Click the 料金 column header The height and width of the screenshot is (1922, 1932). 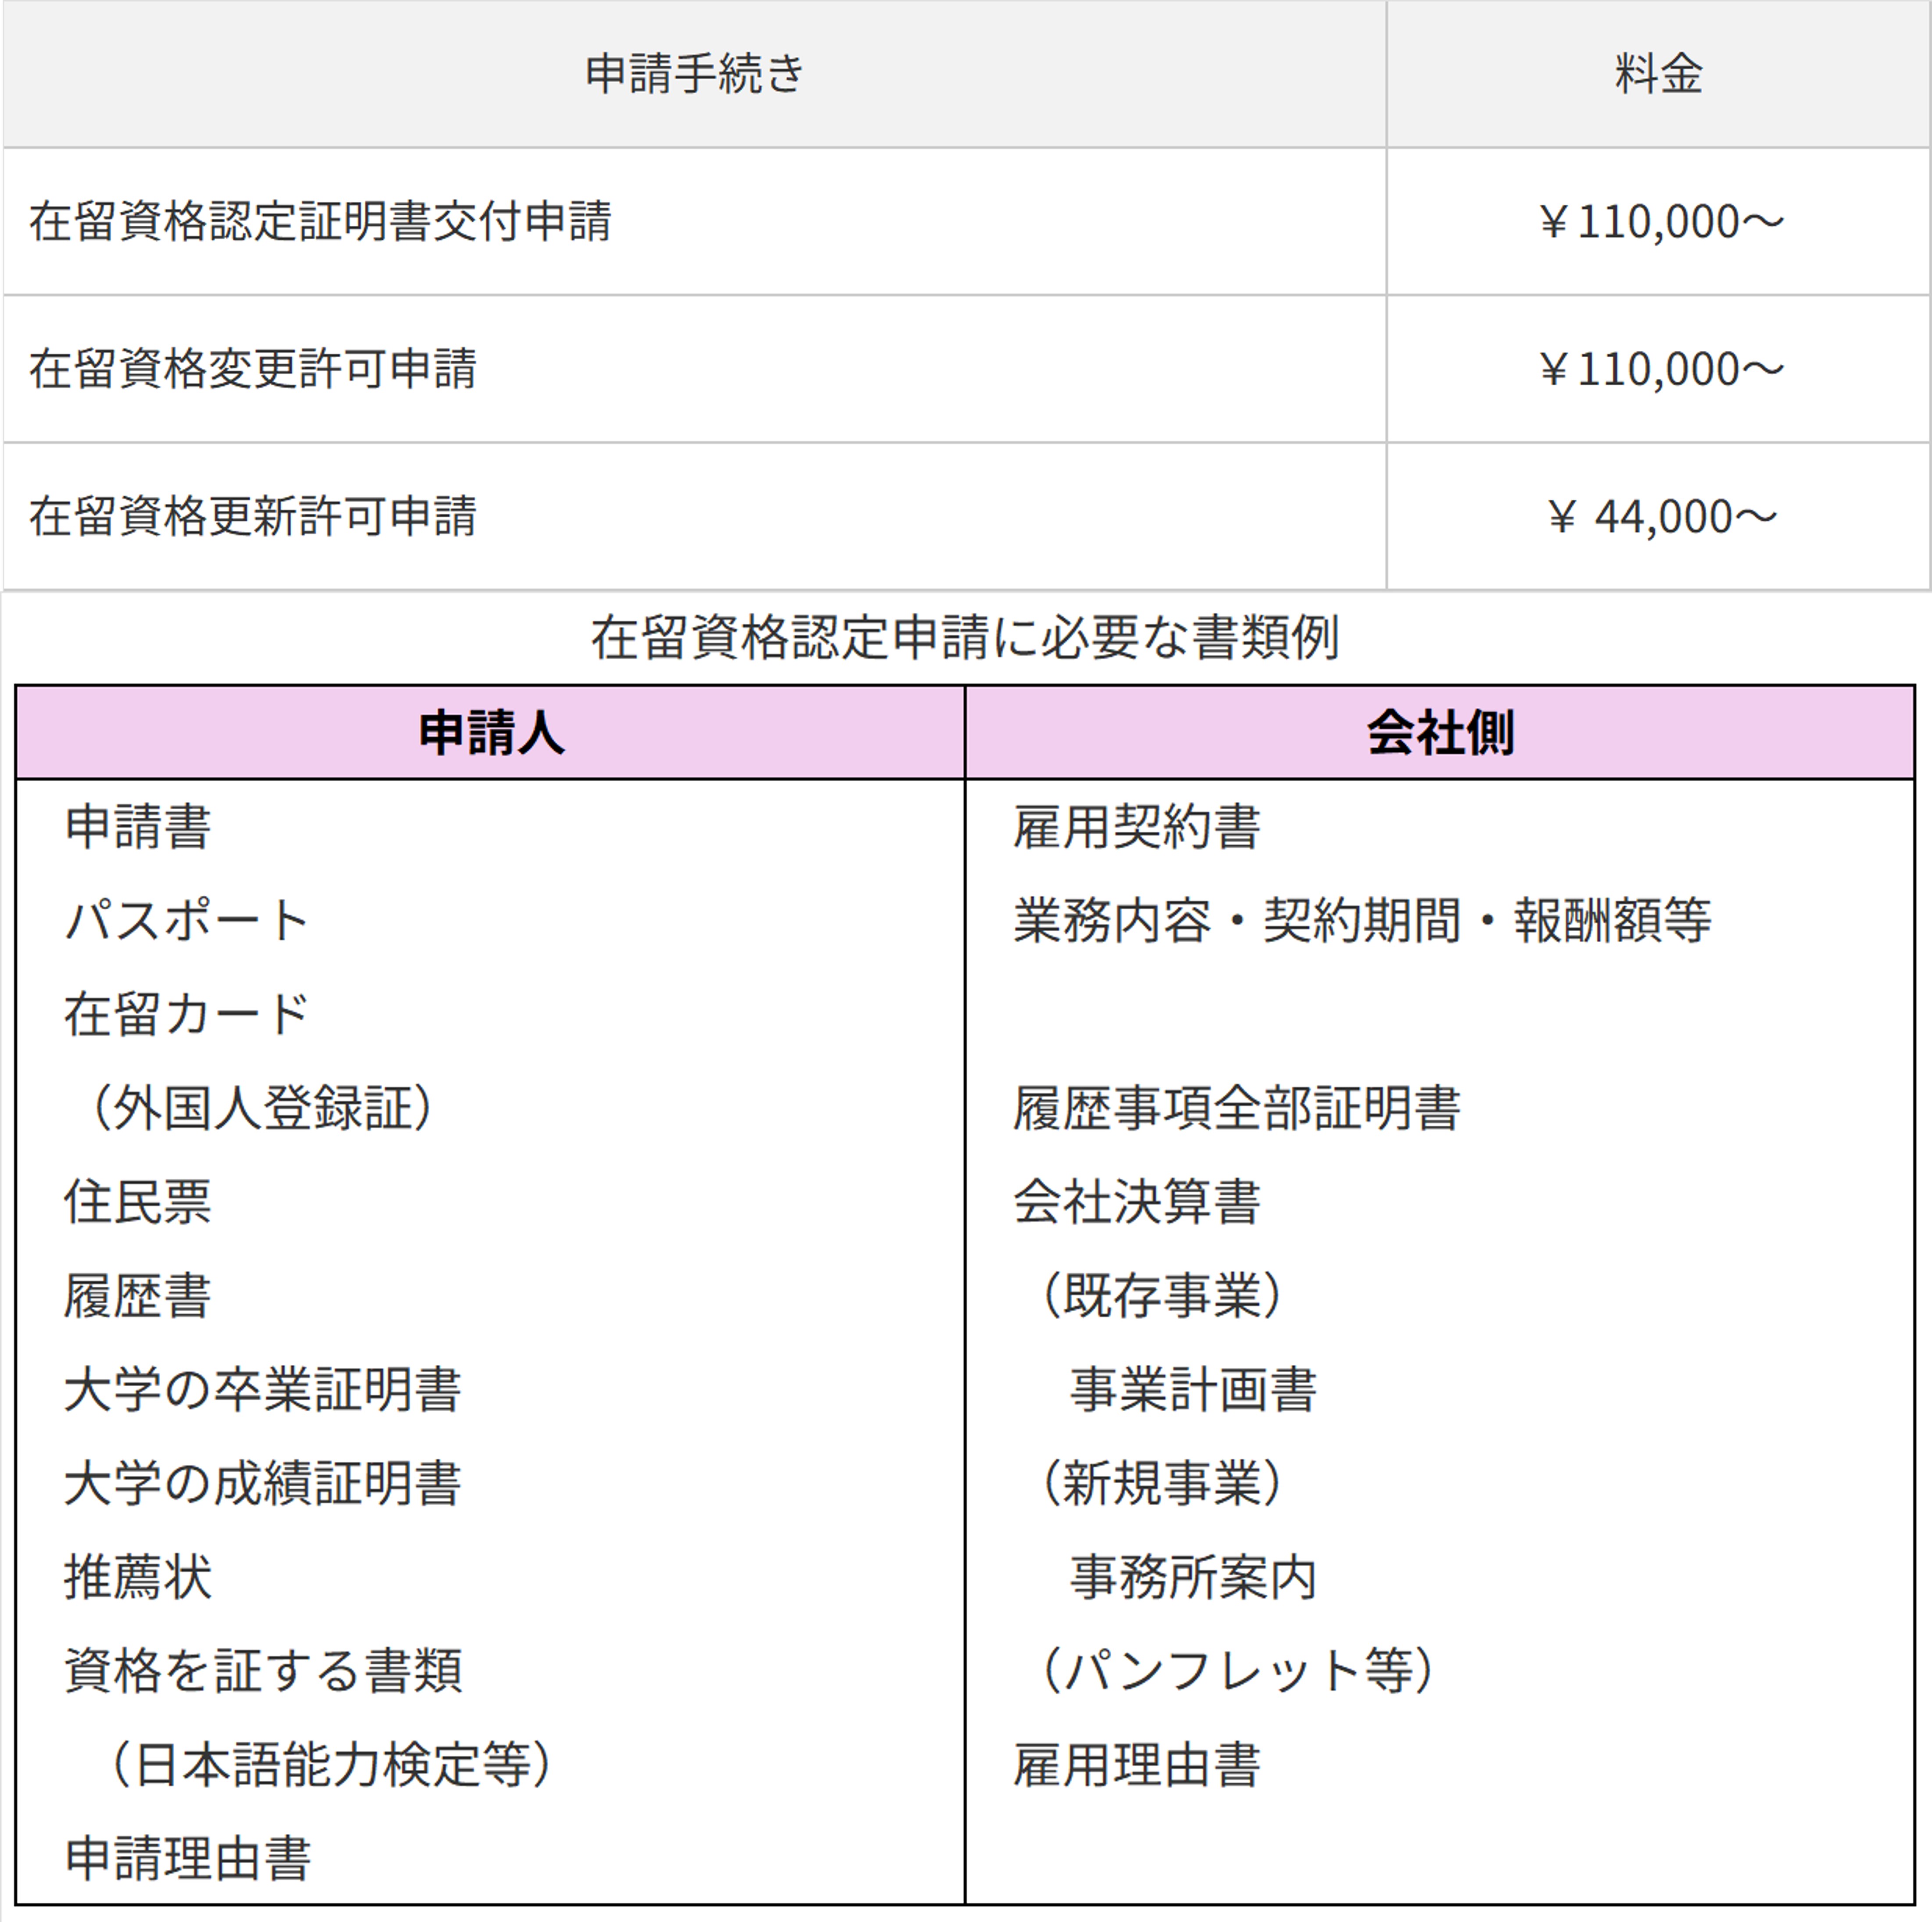click(x=1658, y=74)
